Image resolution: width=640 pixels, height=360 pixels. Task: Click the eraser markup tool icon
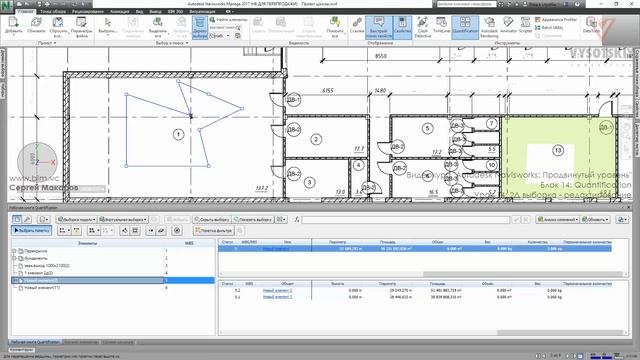pyautogui.click(x=161, y=231)
